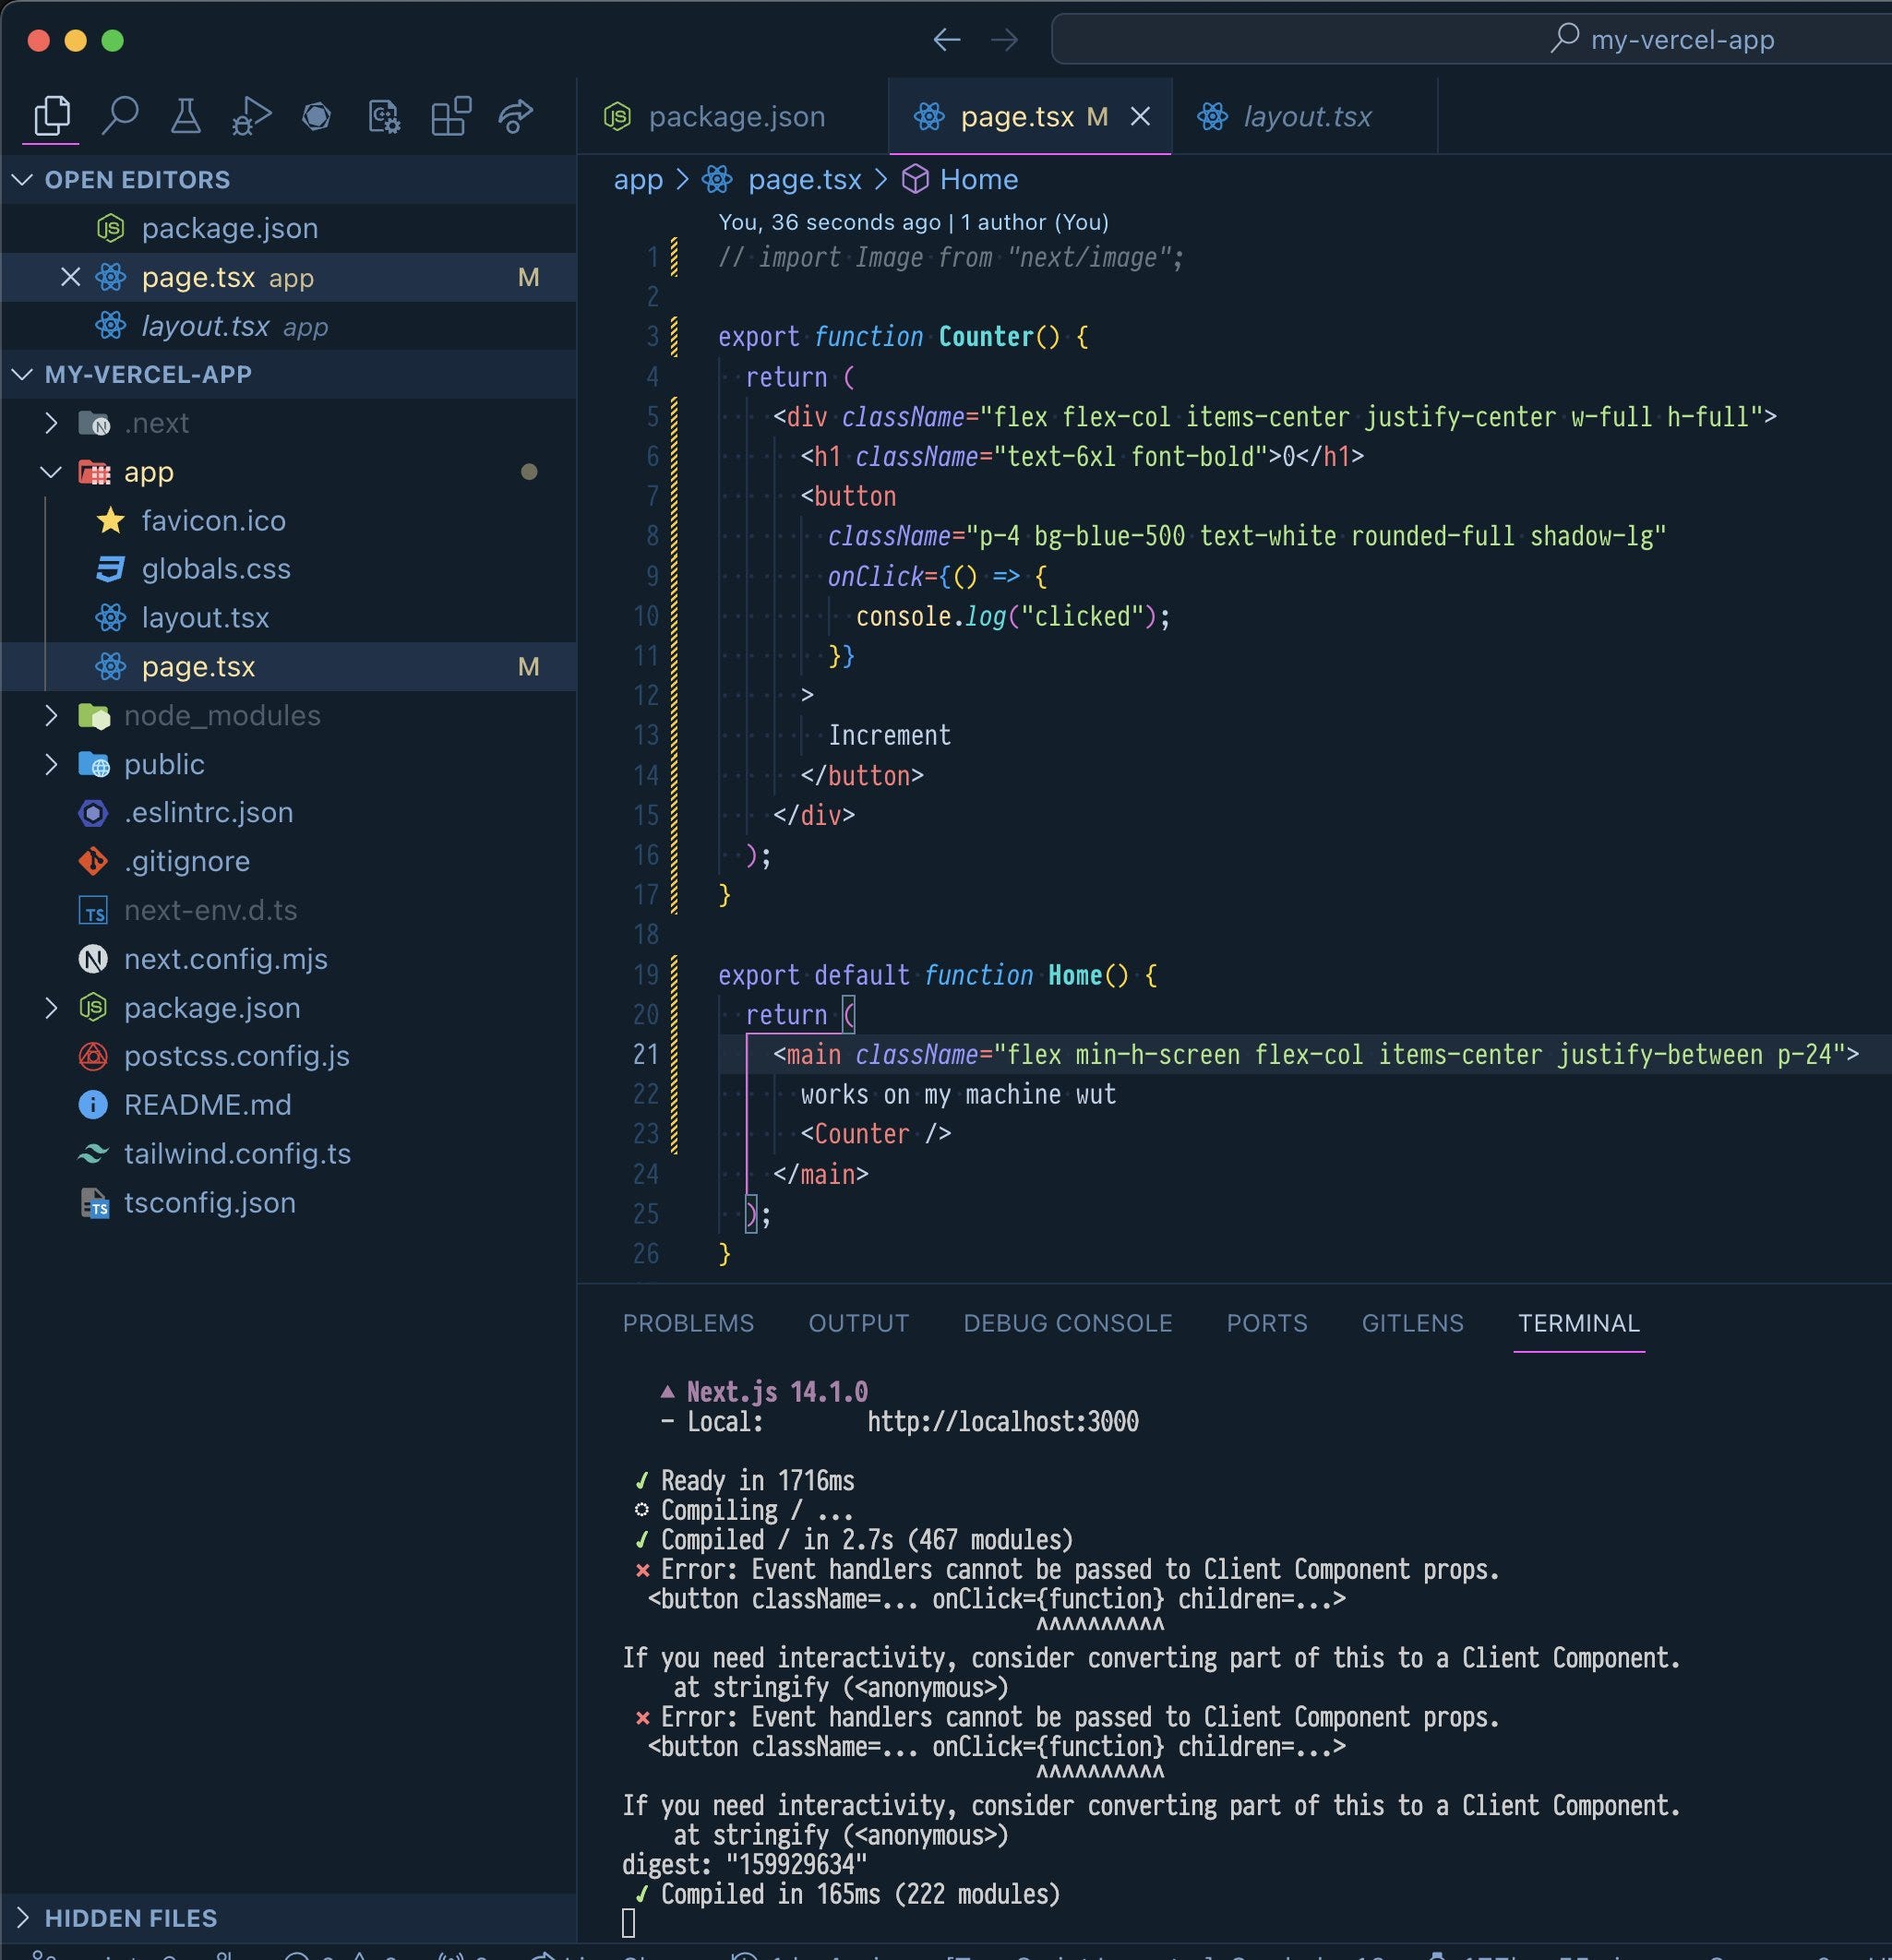Open tailwind.config.ts from the file tree
Viewport: 1892px width, 1960px height.
tap(237, 1154)
